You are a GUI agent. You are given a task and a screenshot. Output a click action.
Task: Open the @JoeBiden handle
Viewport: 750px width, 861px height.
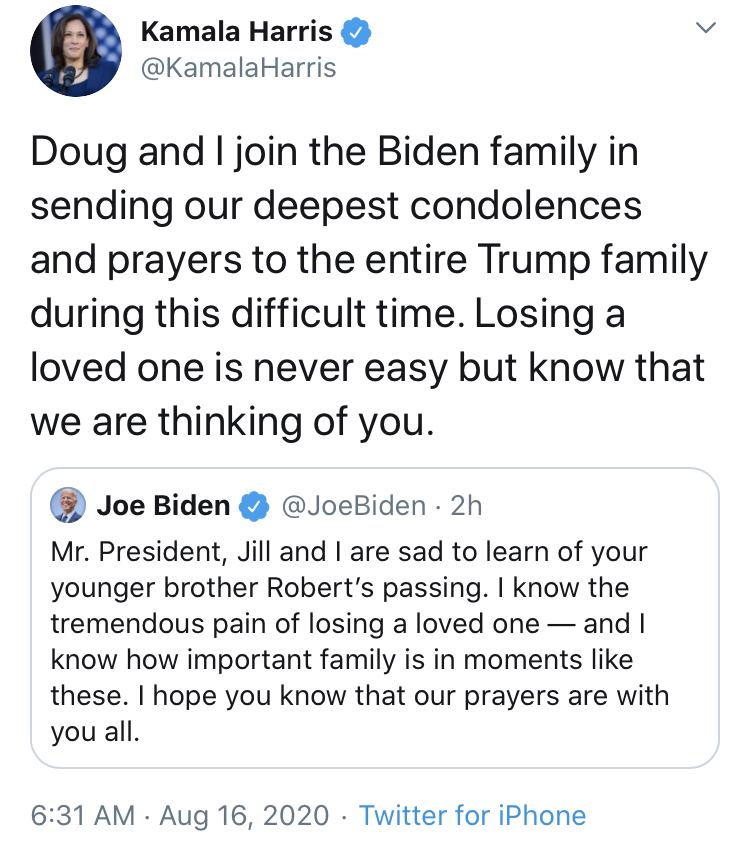point(355,506)
